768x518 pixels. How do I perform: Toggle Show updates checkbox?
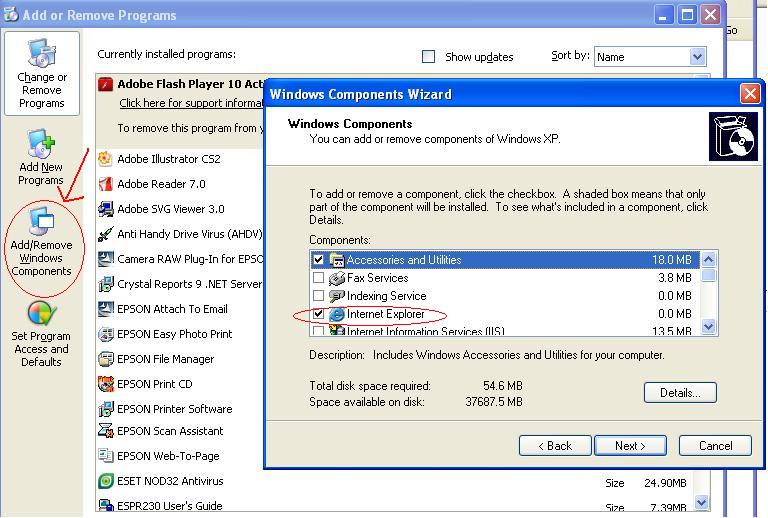429,57
